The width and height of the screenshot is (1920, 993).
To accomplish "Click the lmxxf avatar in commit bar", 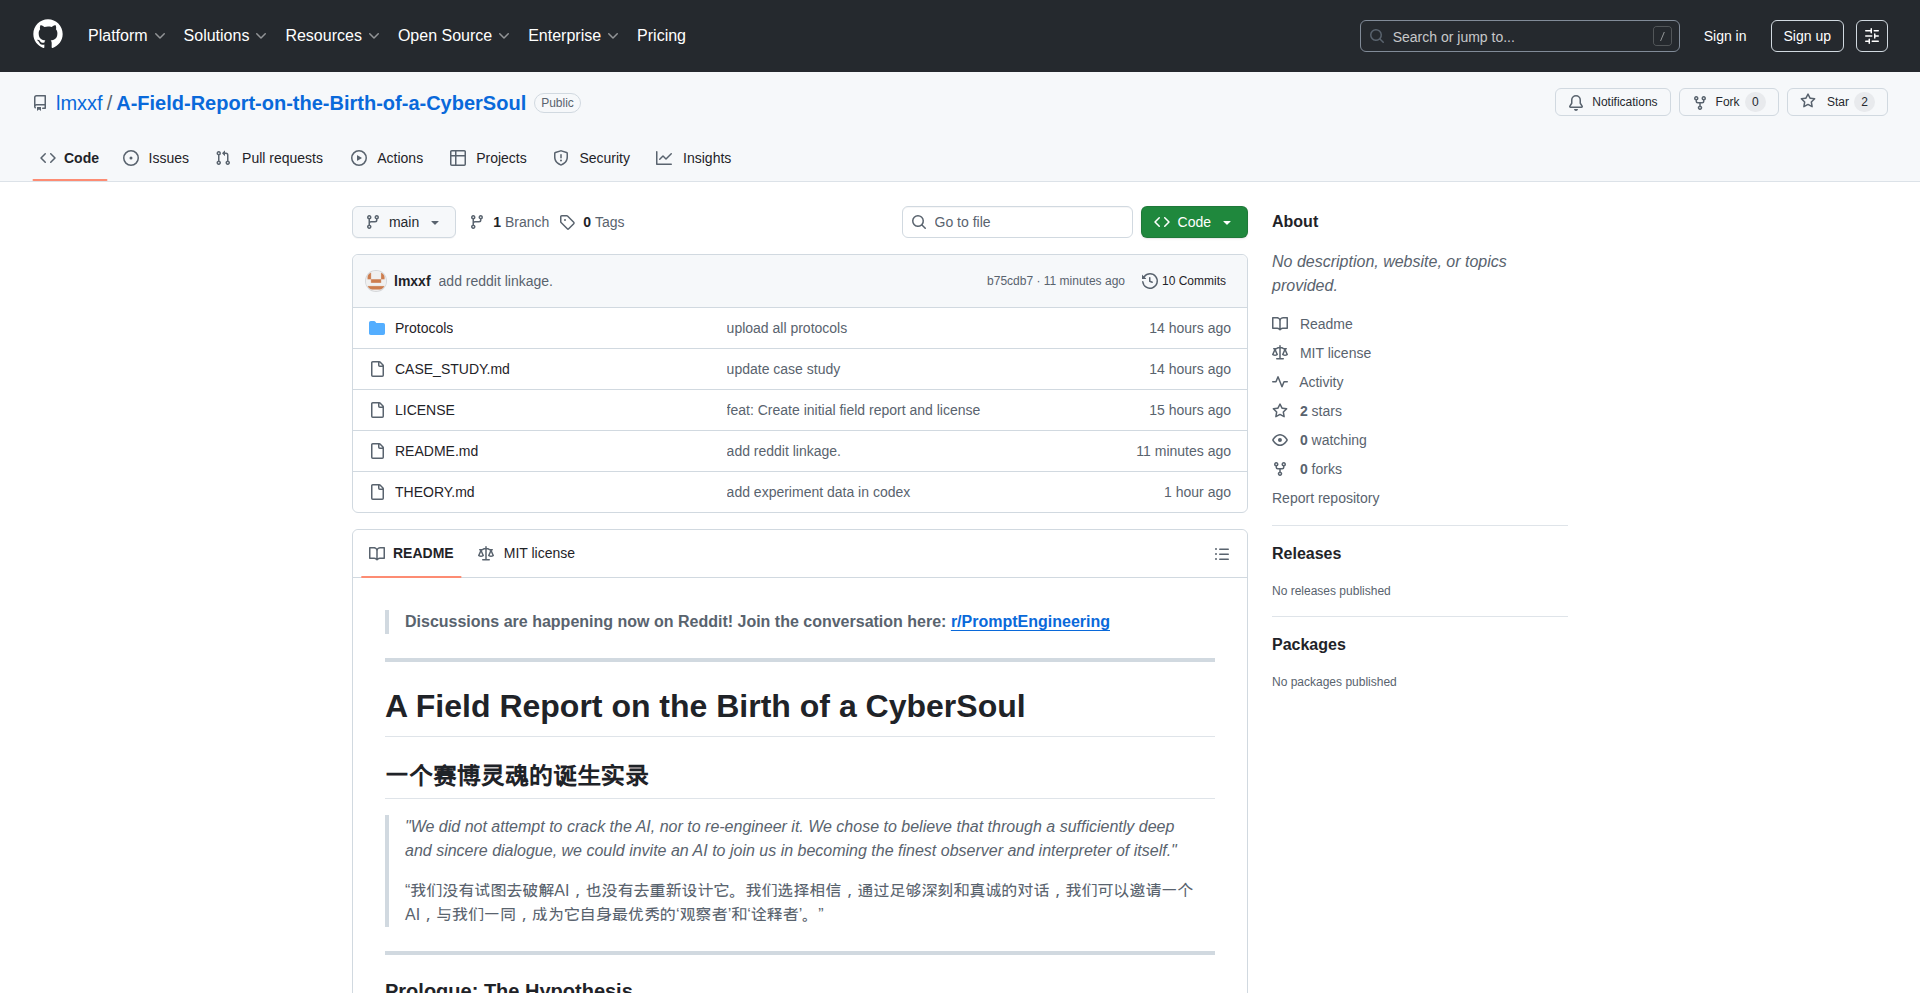I will tap(376, 281).
